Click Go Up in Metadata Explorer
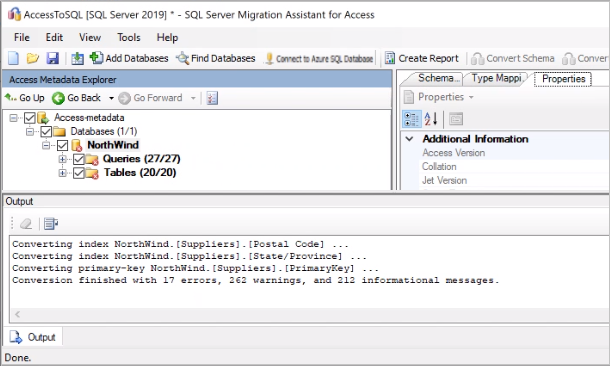The height and width of the screenshot is (366, 611). [x=25, y=98]
